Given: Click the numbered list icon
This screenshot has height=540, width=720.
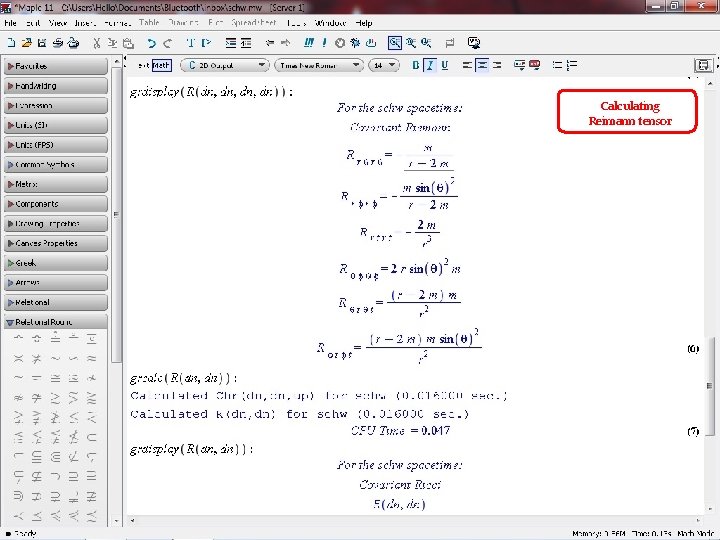Looking at the screenshot, I should point(572,65).
